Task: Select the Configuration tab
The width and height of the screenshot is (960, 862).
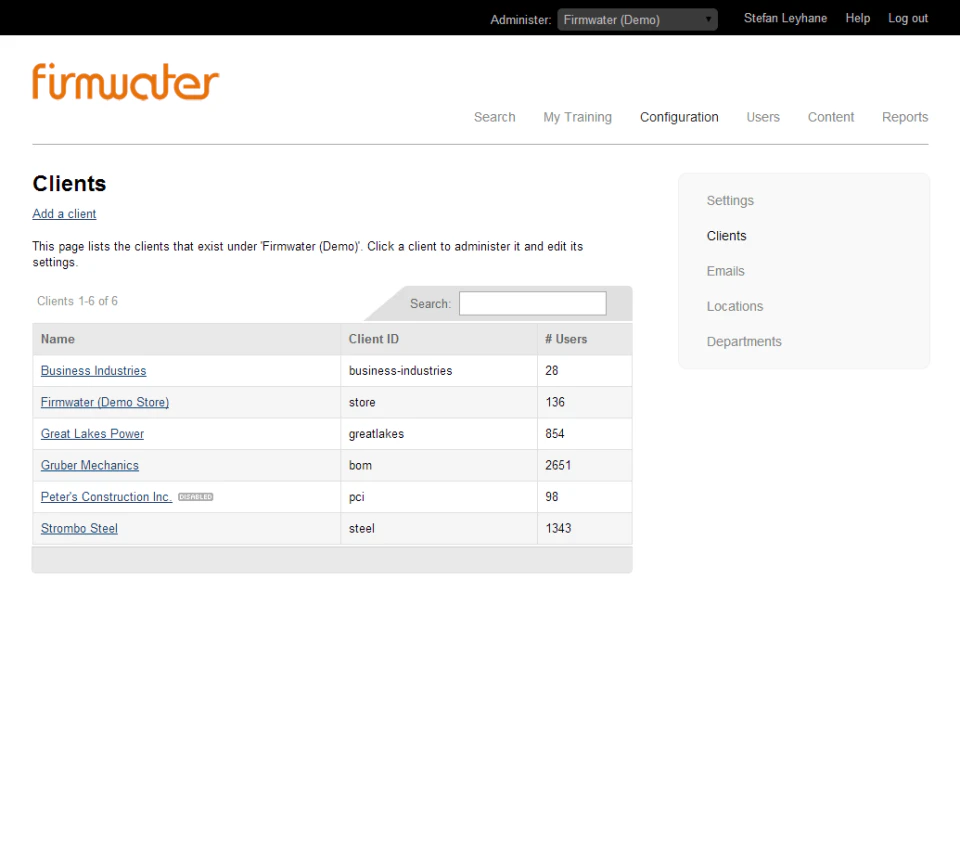Action: pos(679,117)
